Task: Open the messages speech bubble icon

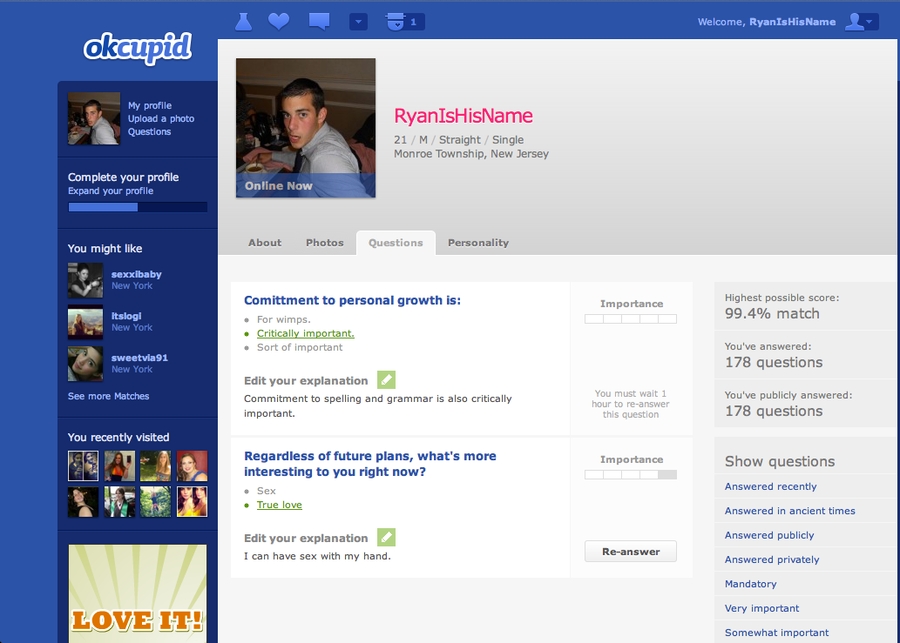Action: point(319,21)
